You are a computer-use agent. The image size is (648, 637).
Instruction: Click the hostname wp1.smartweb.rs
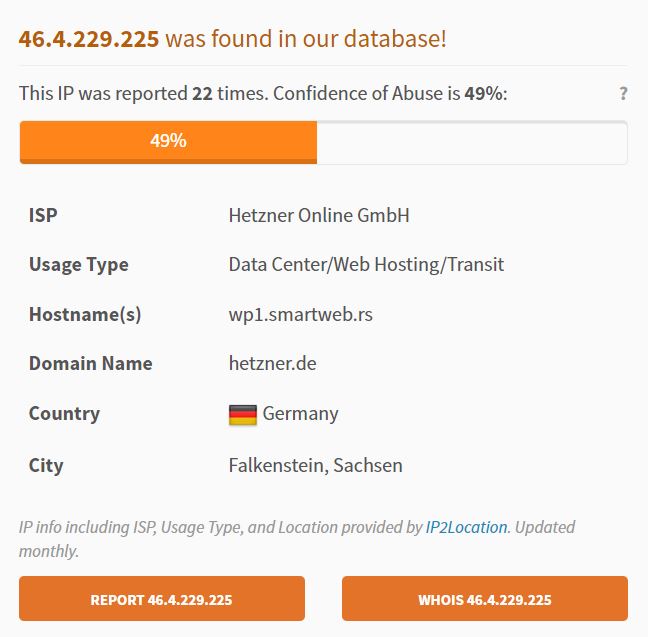(x=300, y=314)
